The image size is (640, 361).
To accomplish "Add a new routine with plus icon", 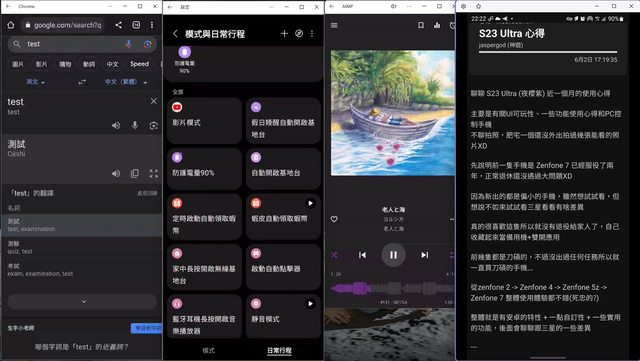I will coord(284,33).
